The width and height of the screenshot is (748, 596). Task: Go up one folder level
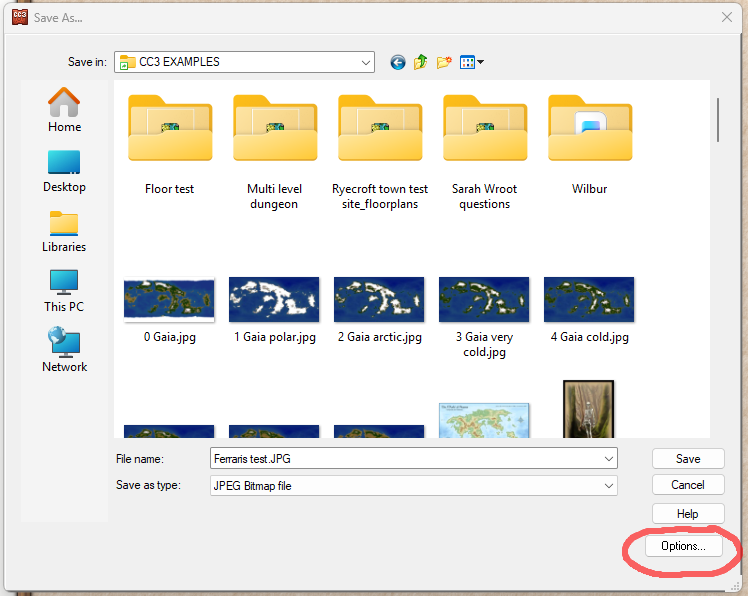[421, 62]
